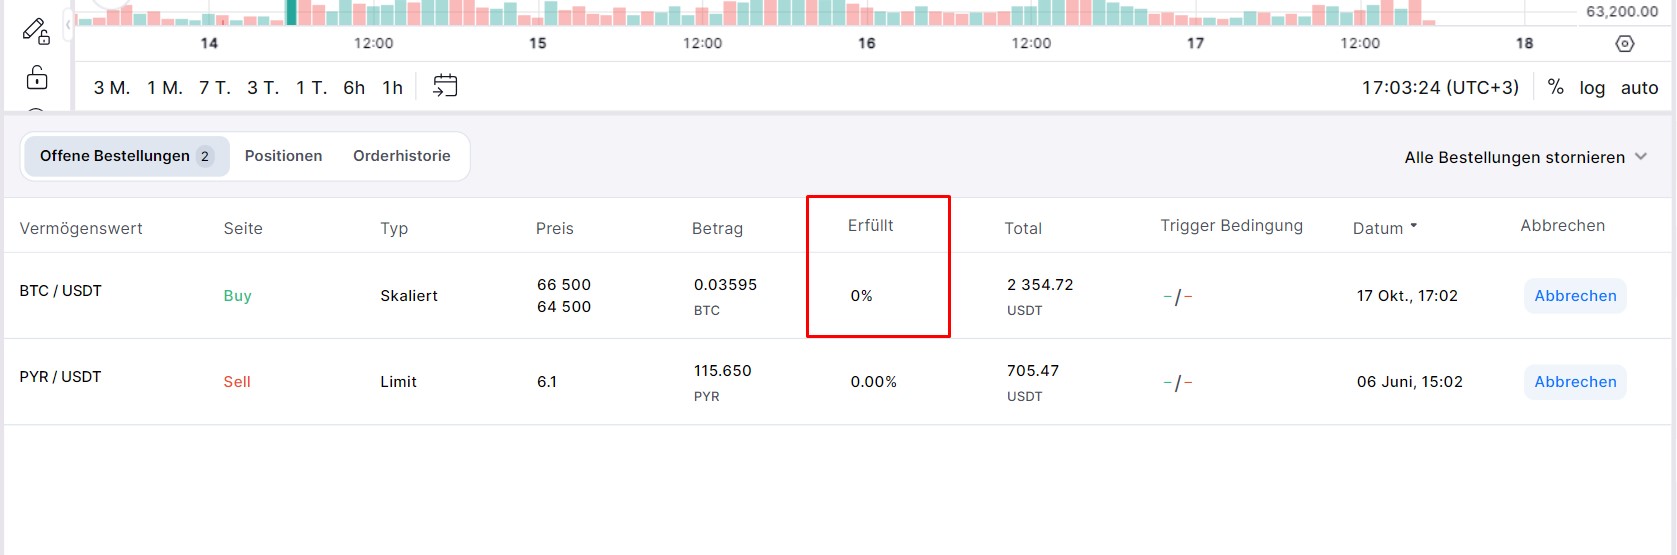Click the padlock lock-all-drawings icon
Viewport: 1677px width, 555px height.
point(37,77)
